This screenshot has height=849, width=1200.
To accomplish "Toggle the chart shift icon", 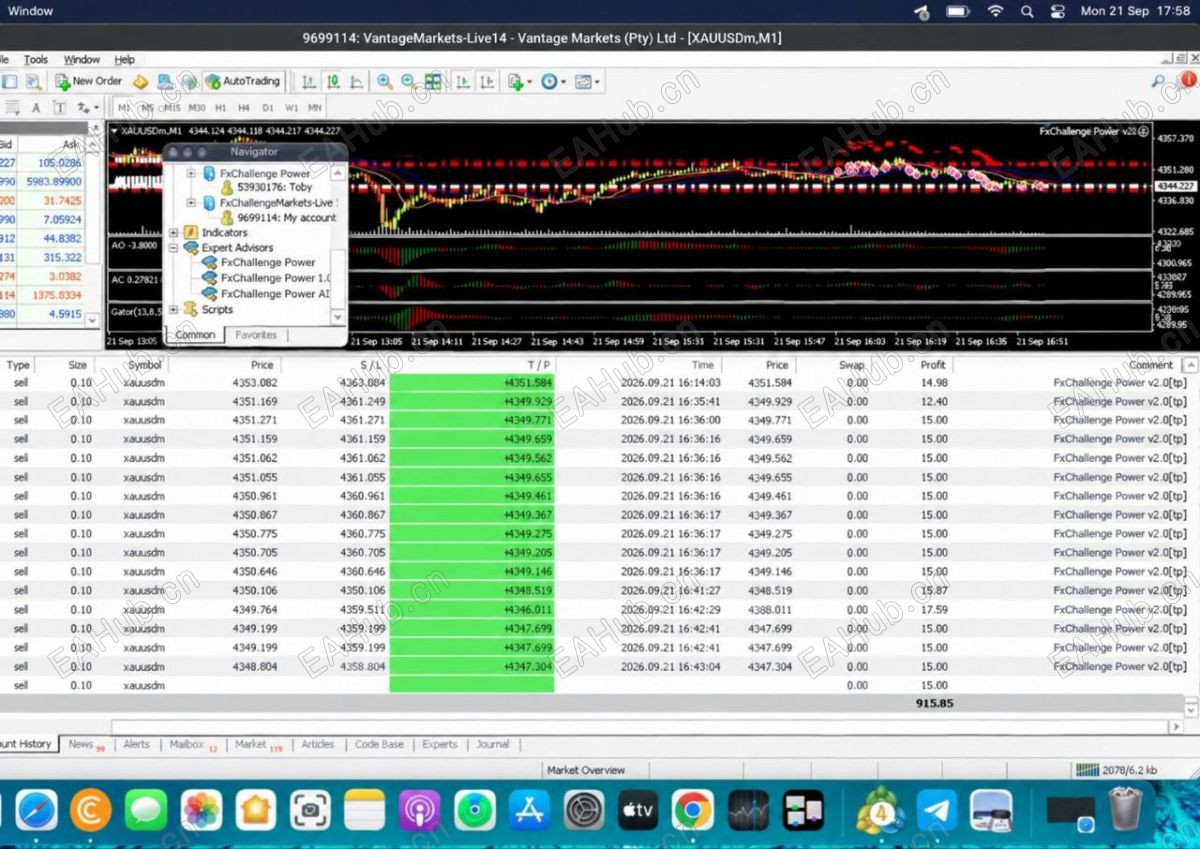I will coord(486,82).
